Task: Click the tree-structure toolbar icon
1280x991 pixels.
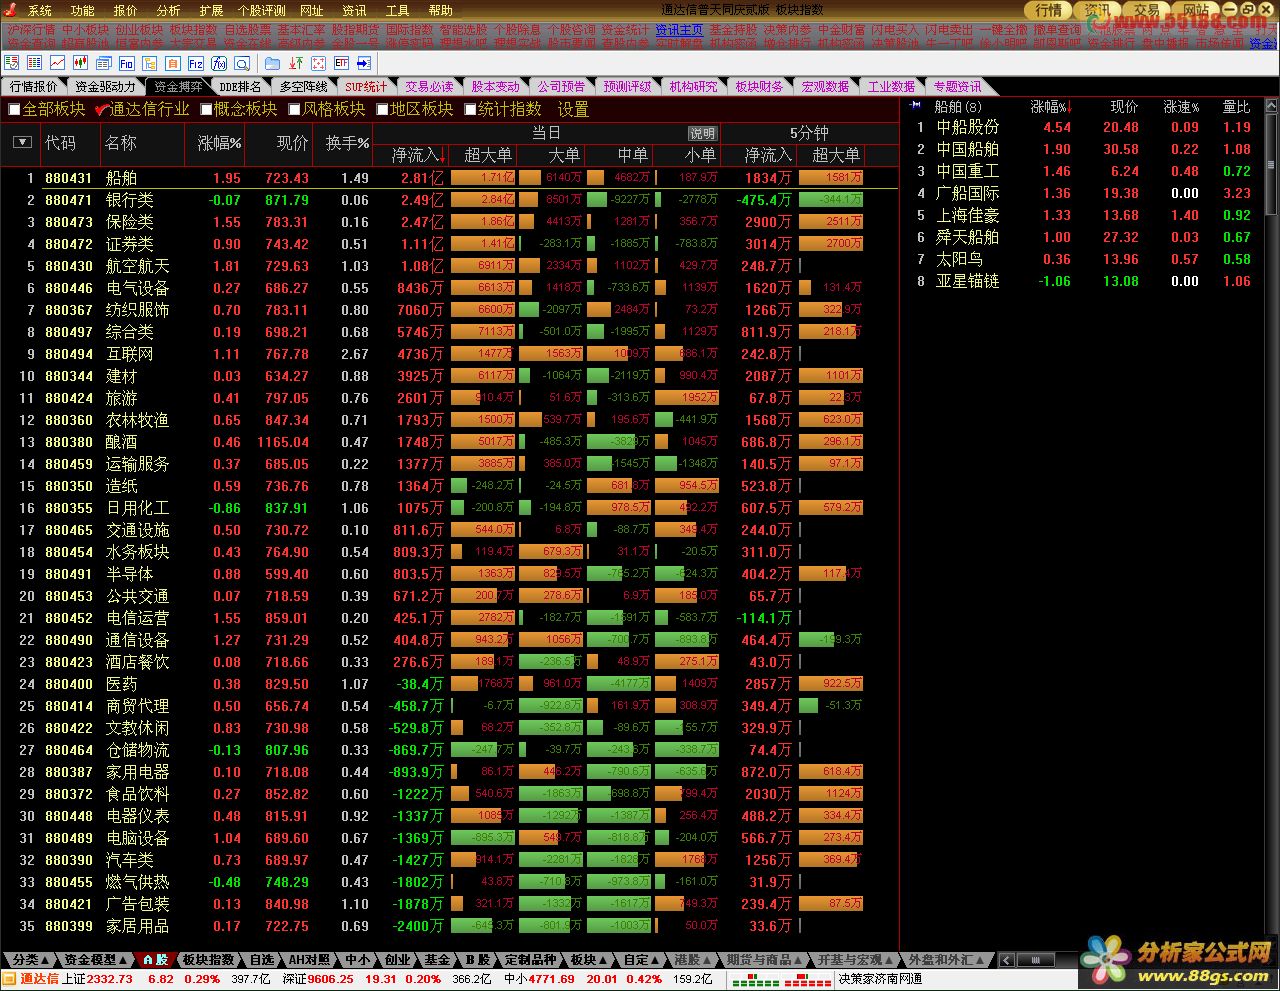Action: coord(149,62)
